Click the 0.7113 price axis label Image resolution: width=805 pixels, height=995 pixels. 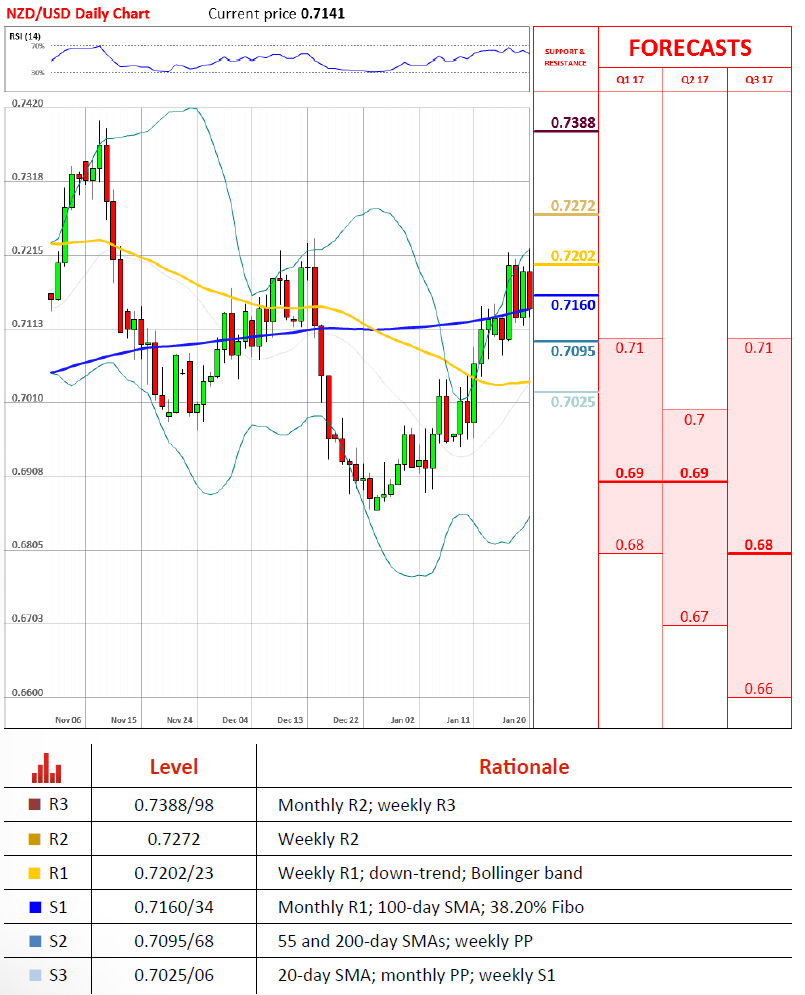point(27,324)
